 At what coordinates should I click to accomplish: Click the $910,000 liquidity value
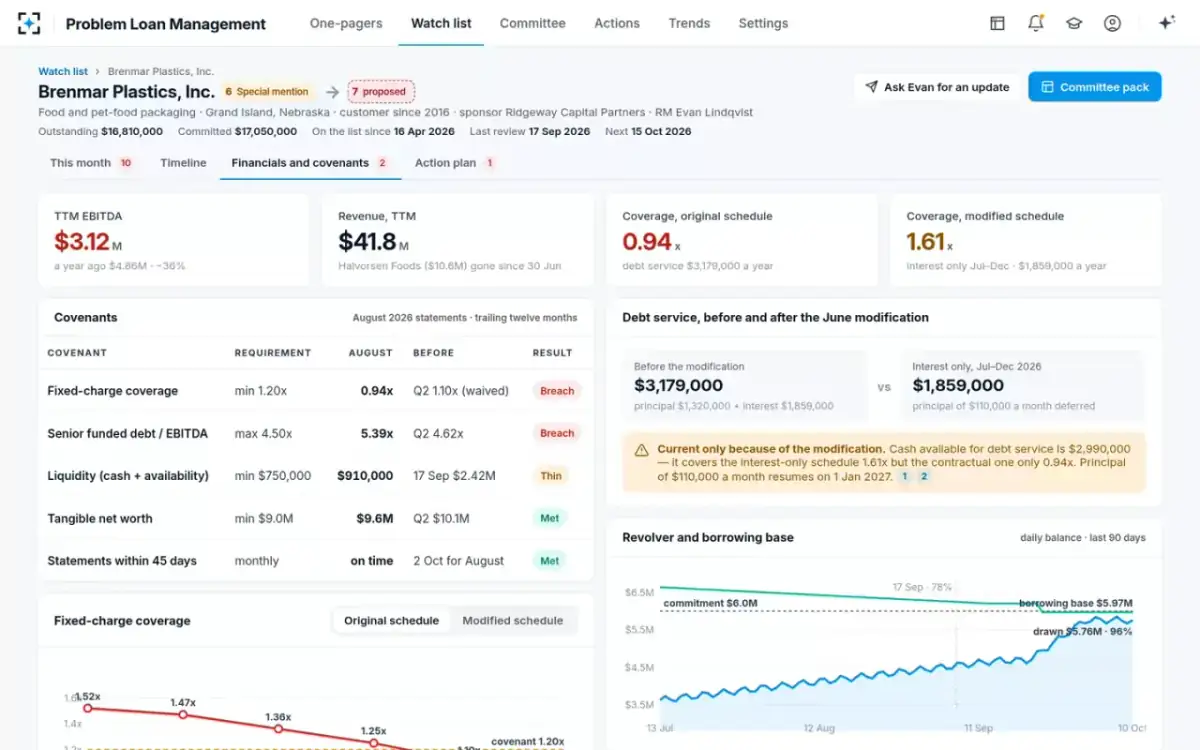[x=365, y=476]
